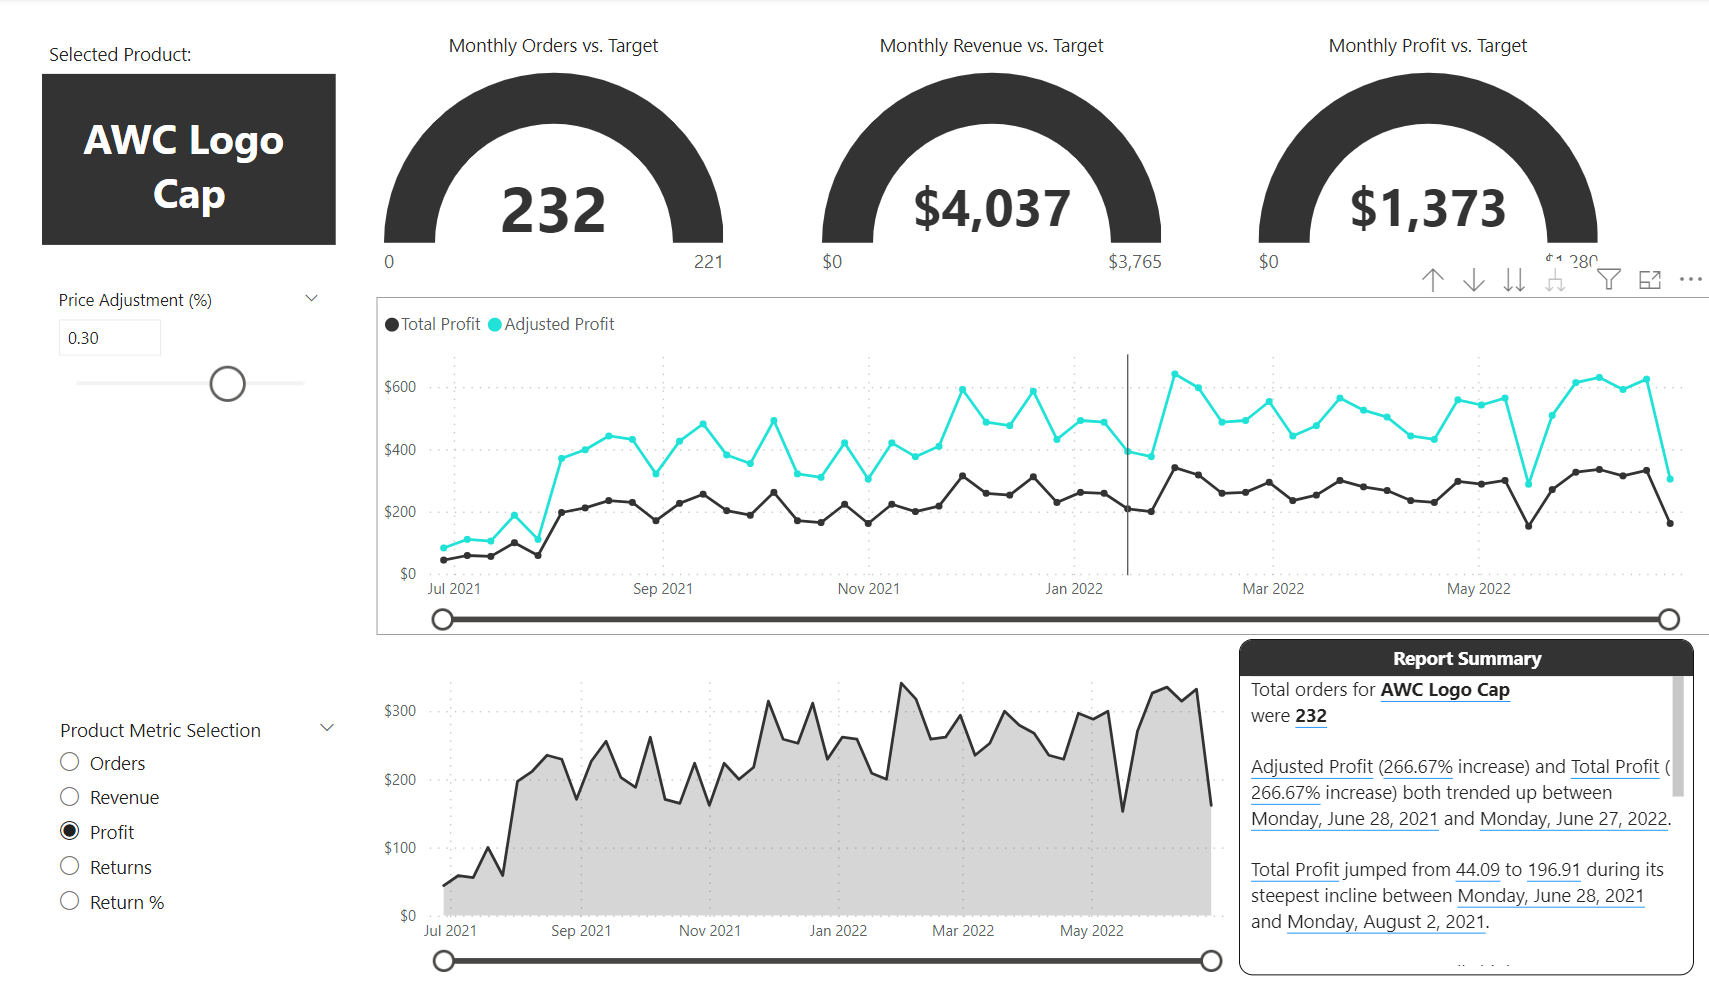Select the Orders radio button
This screenshot has width=1709, height=981.
pyautogui.click(x=70, y=763)
